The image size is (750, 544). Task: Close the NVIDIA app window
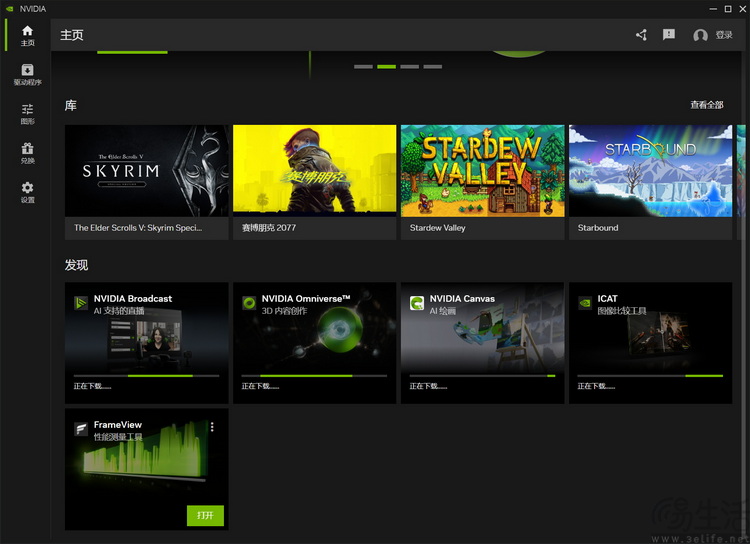tap(743, 9)
